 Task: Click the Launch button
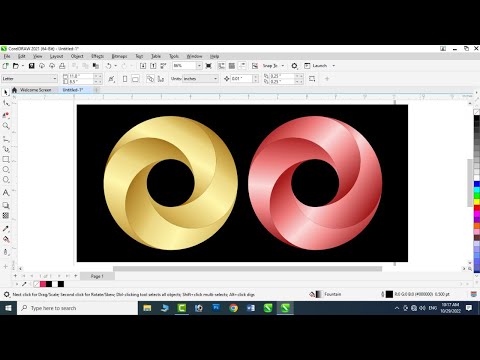point(315,66)
